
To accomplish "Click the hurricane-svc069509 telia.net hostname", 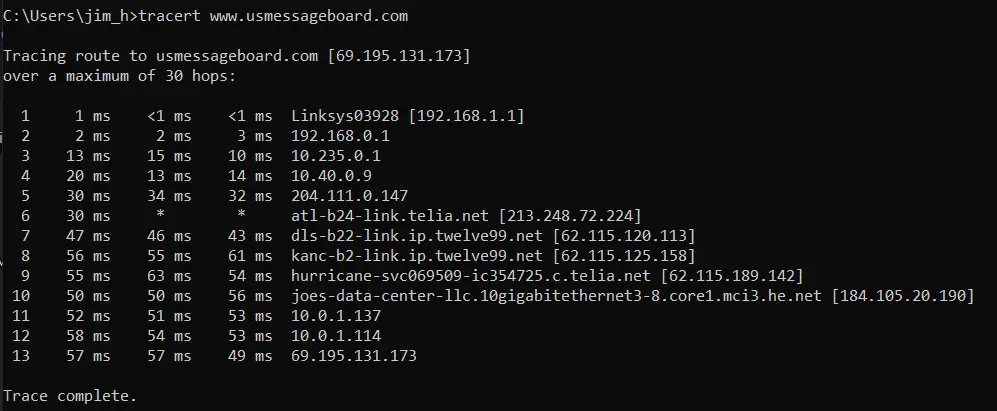I will click(472, 276).
